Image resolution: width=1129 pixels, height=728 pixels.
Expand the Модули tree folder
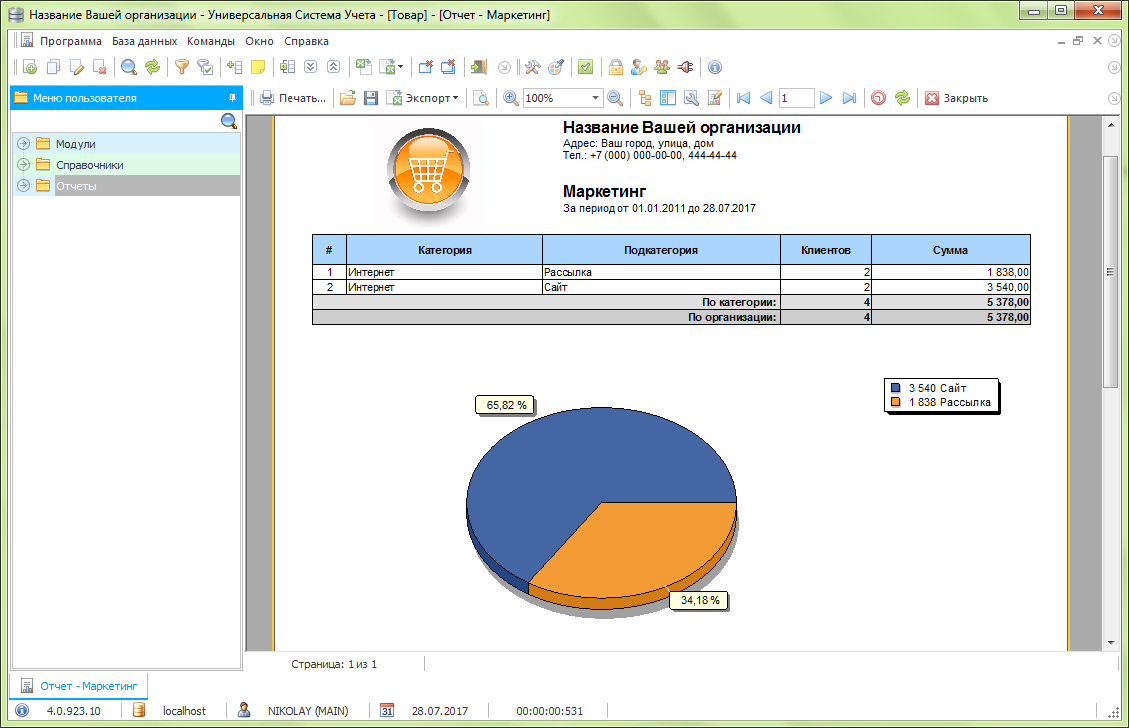point(24,144)
